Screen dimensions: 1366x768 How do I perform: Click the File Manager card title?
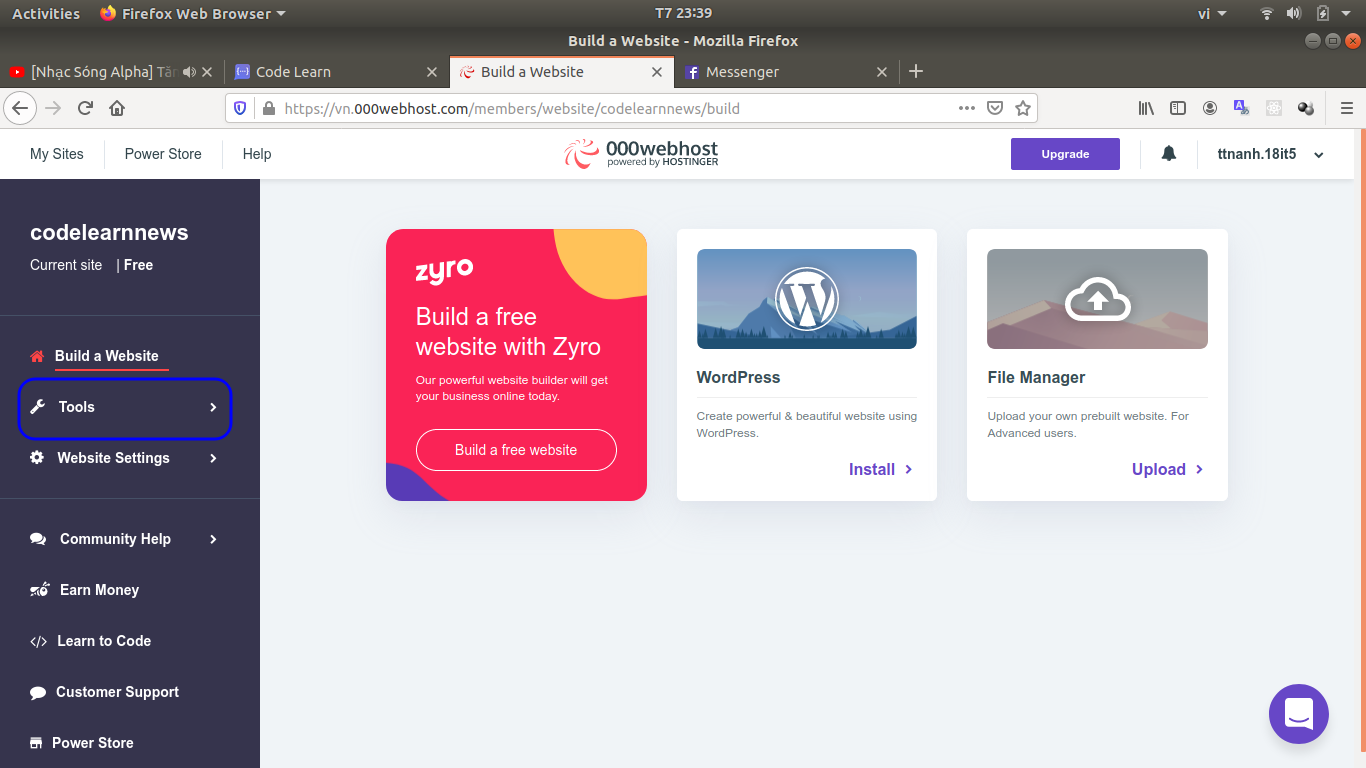click(1036, 377)
